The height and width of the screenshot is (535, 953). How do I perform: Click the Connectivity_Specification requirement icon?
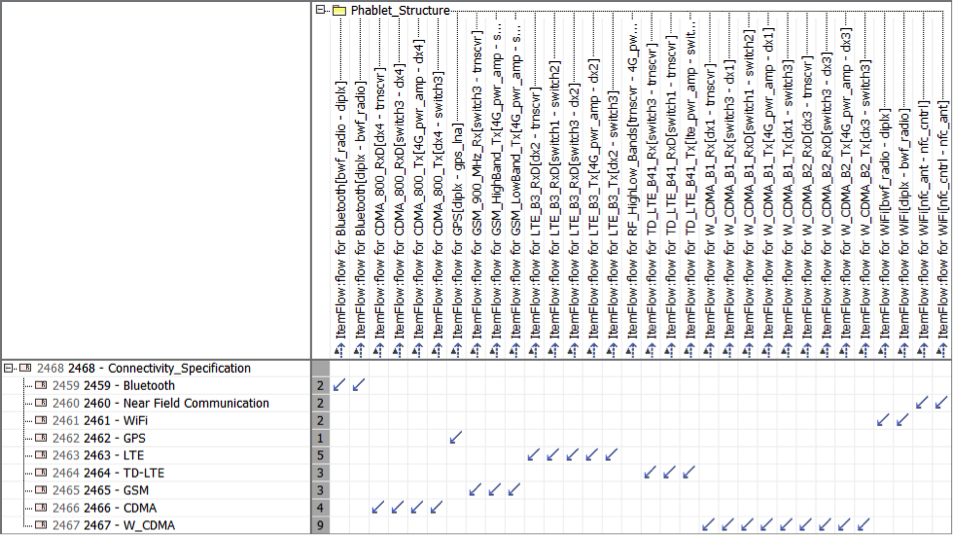point(26,368)
